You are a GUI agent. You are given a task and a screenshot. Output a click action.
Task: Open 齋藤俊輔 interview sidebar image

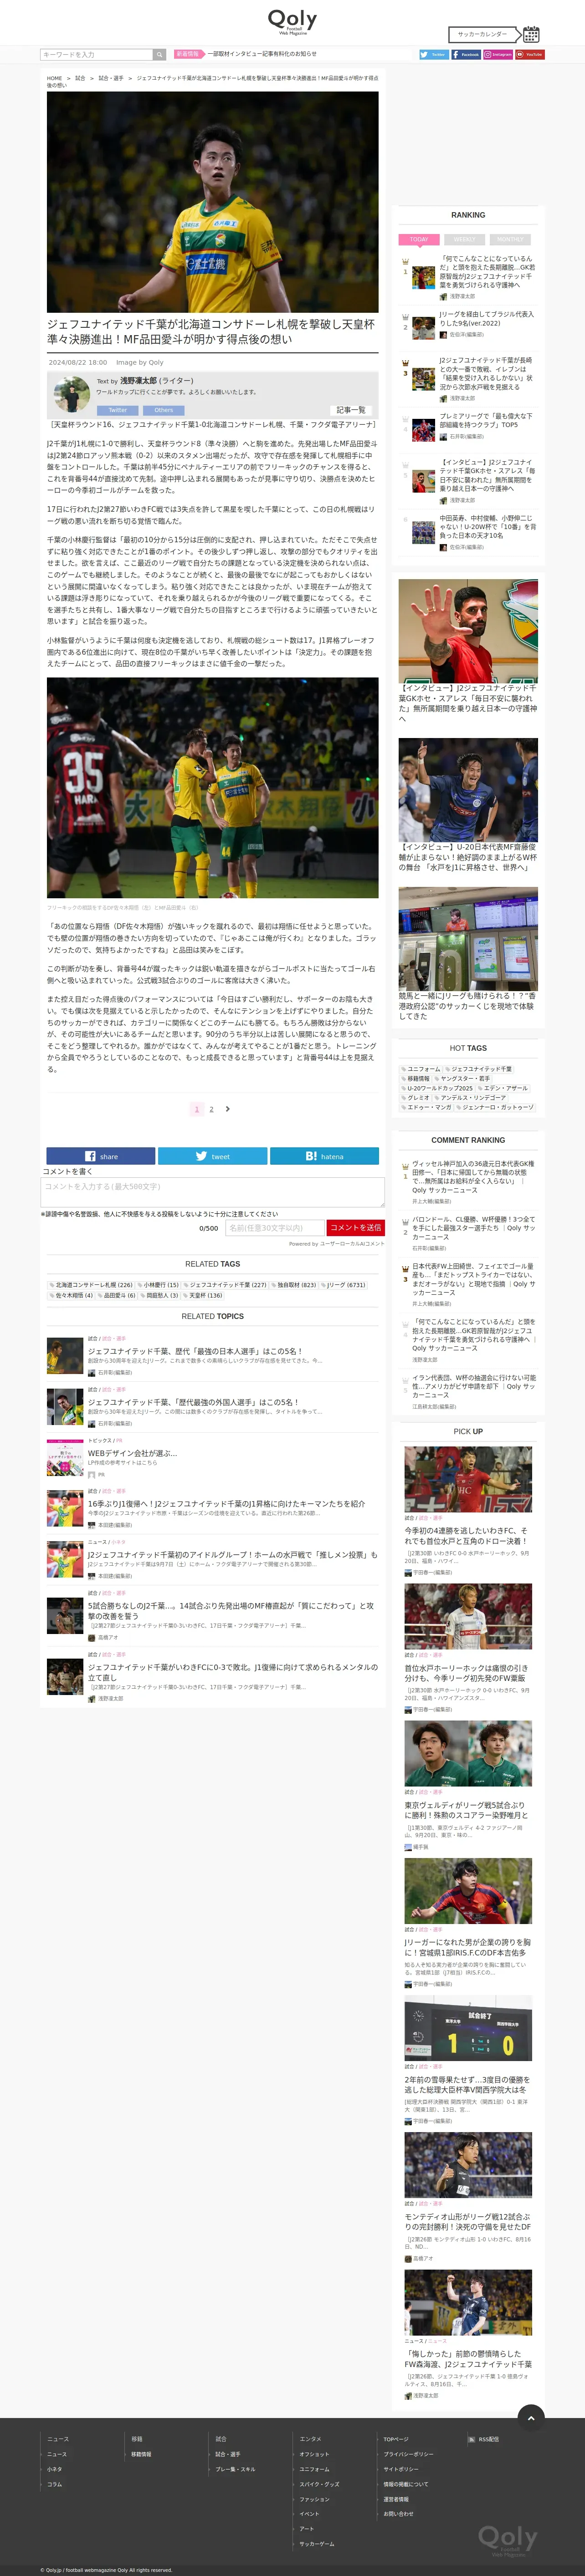pos(468,790)
